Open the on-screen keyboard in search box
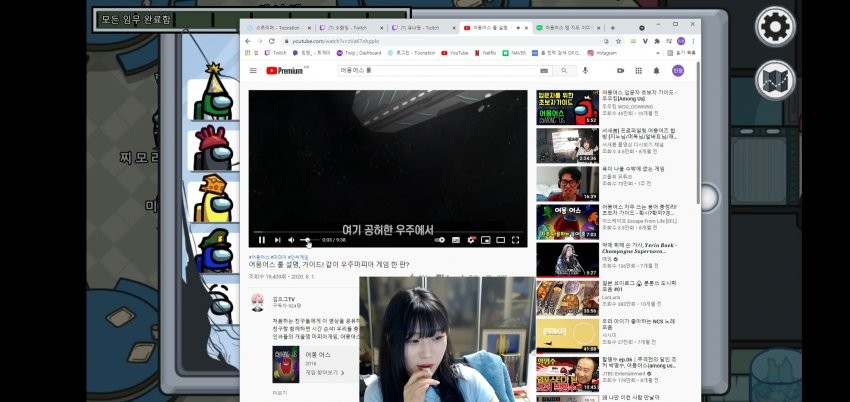The height and width of the screenshot is (402, 850). [x=544, y=70]
